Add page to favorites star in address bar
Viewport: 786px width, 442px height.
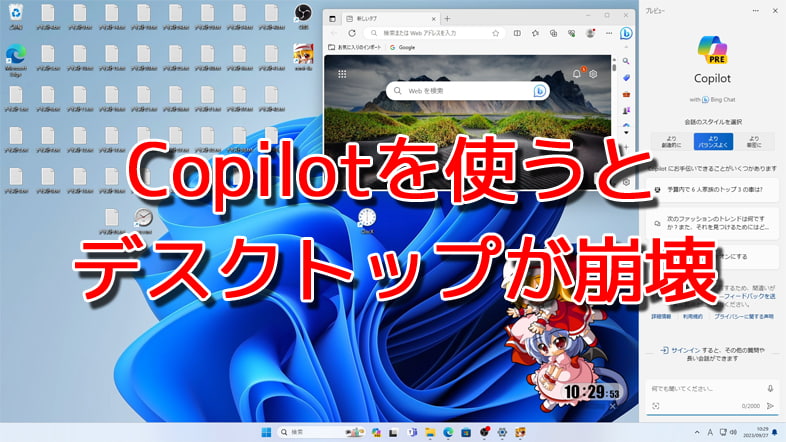click(x=495, y=33)
